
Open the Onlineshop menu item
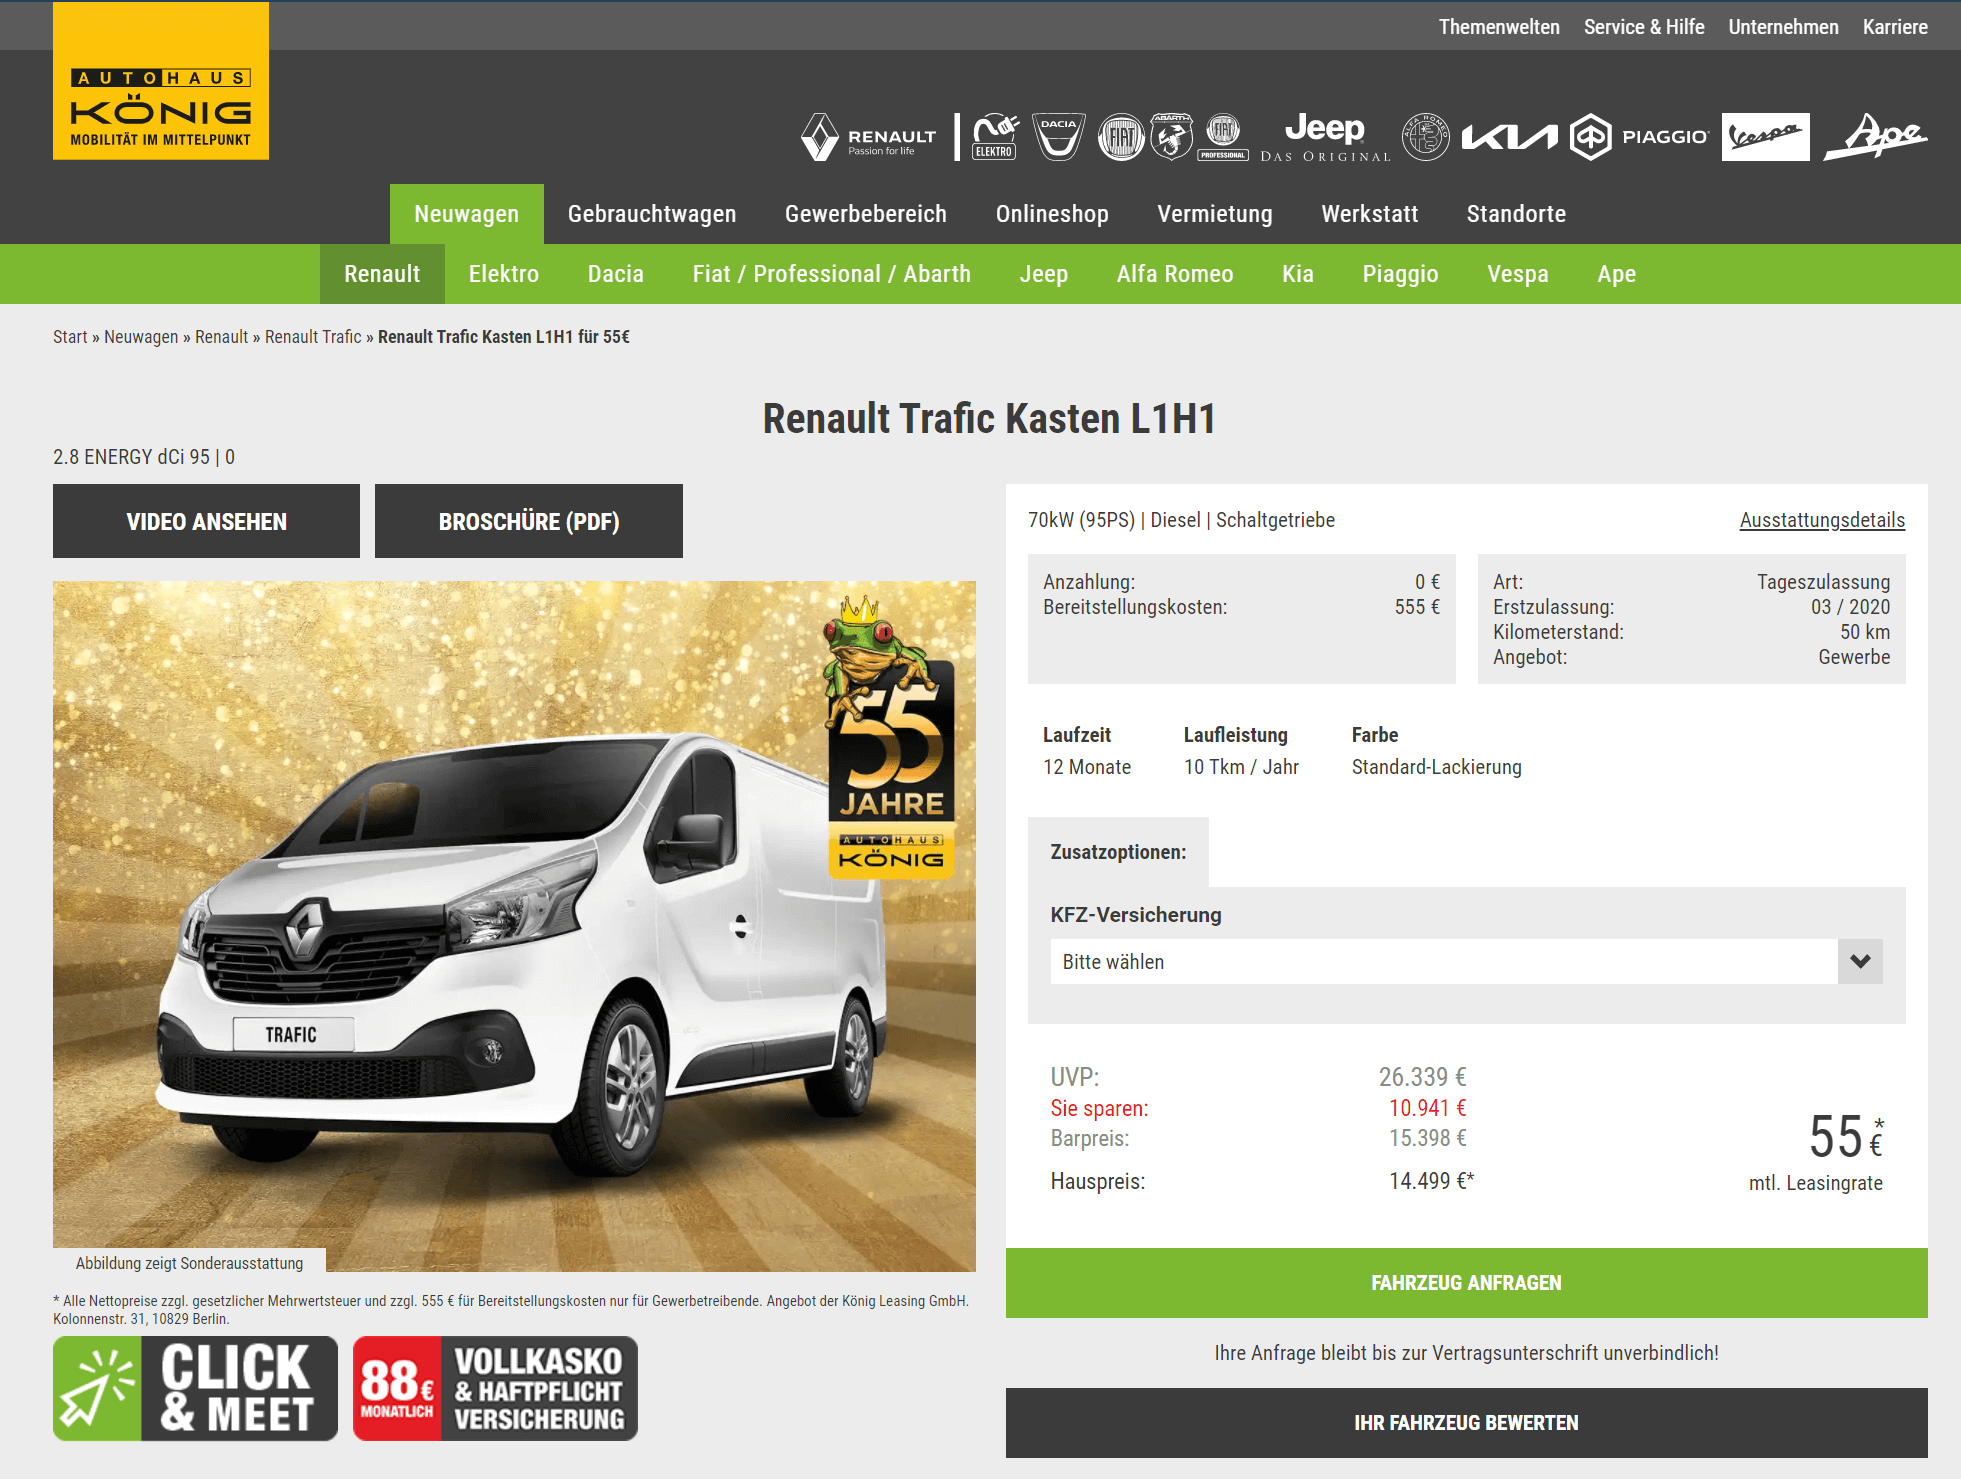coord(1052,214)
